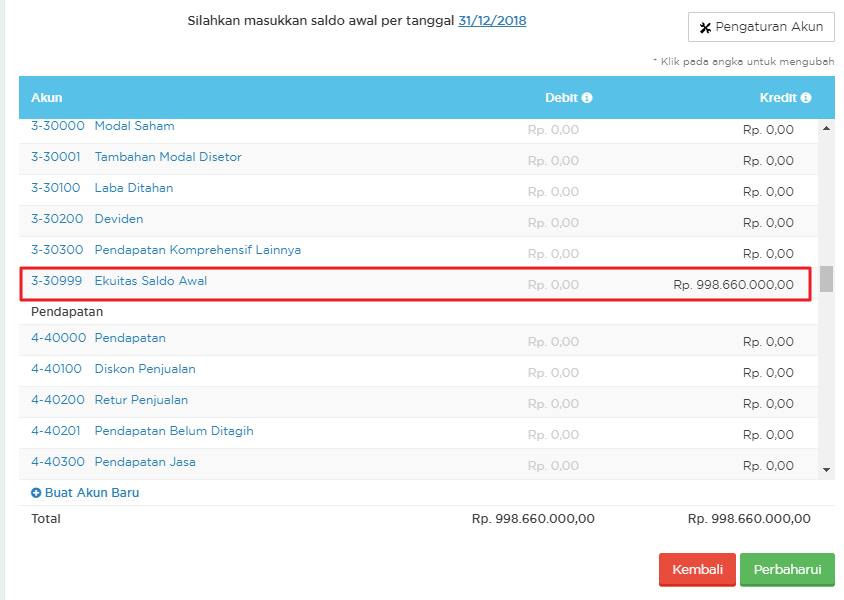Image resolution: width=844 pixels, height=600 pixels.
Task: Open the Tambahan Modal Disetor account
Action: (x=167, y=157)
